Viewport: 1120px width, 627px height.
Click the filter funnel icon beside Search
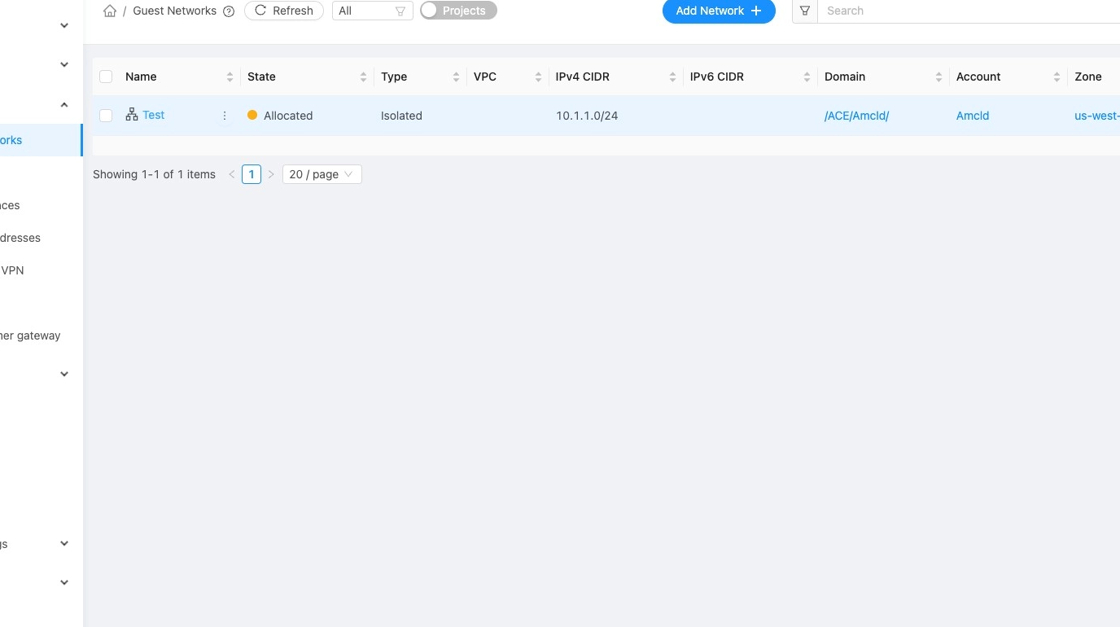(805, 11)
